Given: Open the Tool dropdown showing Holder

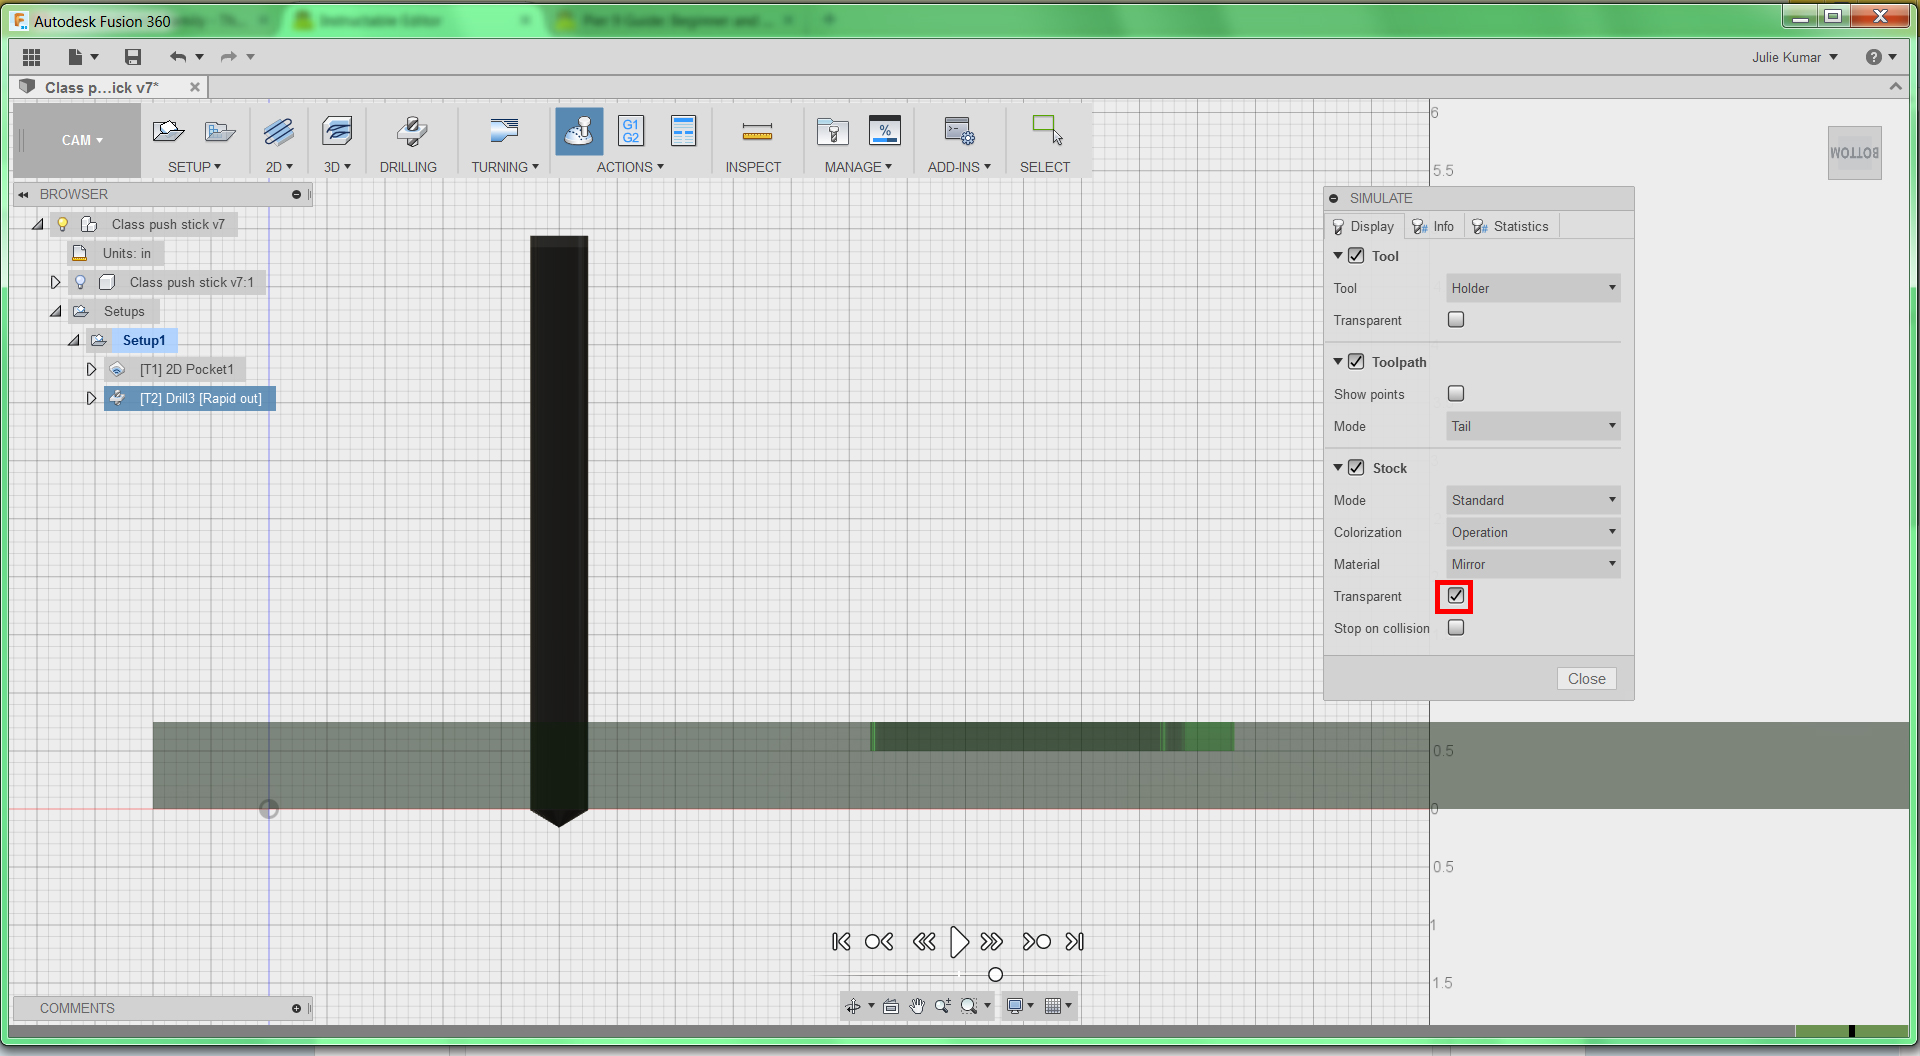Looking at the screenshot, I should point(1533,288).
